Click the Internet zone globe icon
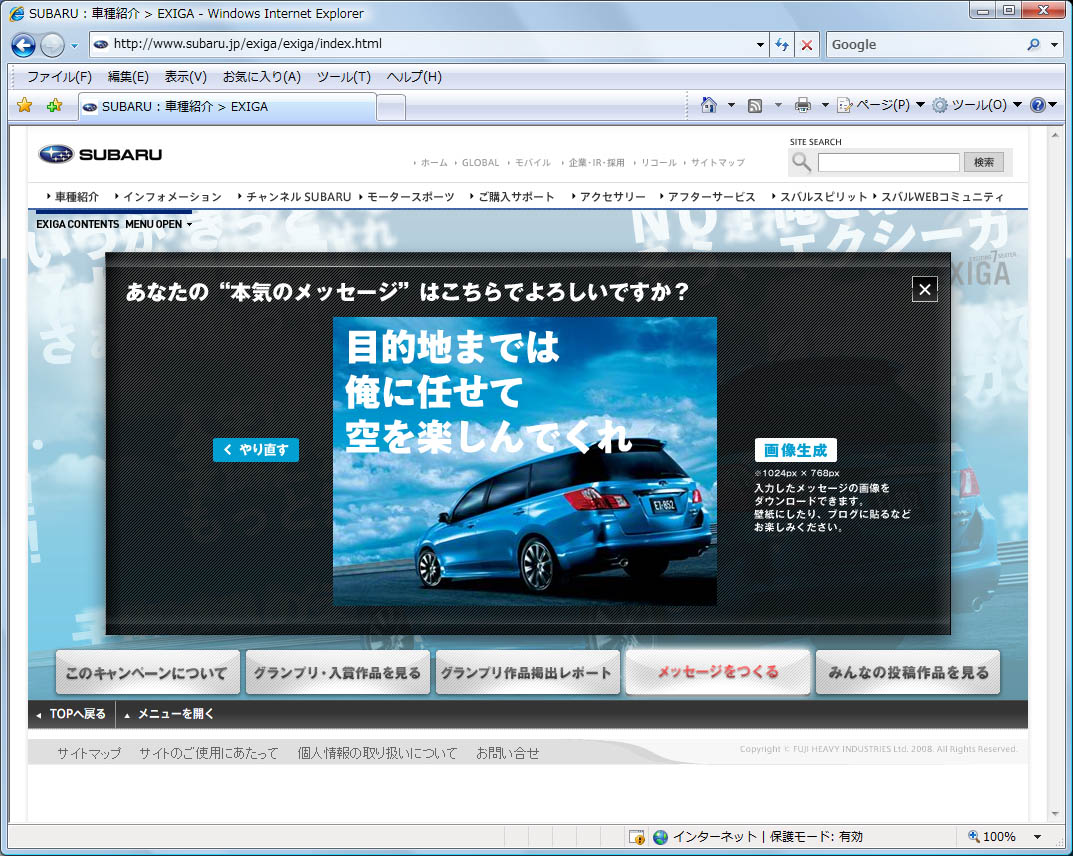This screenshot has height=856, width=1073. click(x=660, y=837)
